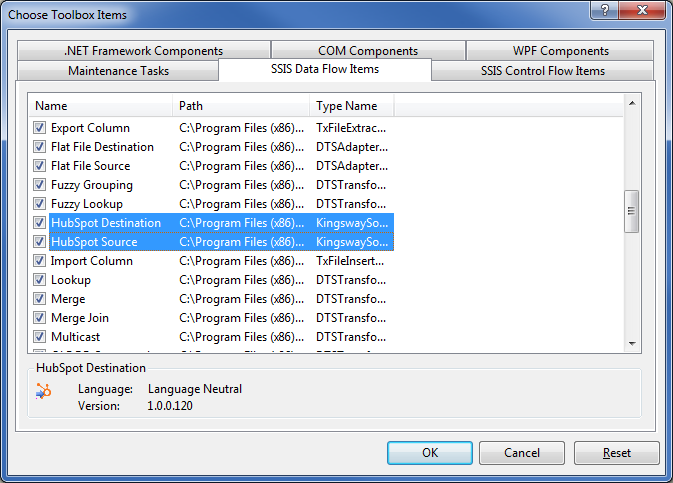This screenshot has height=483, width=673.
Task: Toggle the HubSpot Destination checkbox
Action: pyautogui.click(x=39, y=222)
